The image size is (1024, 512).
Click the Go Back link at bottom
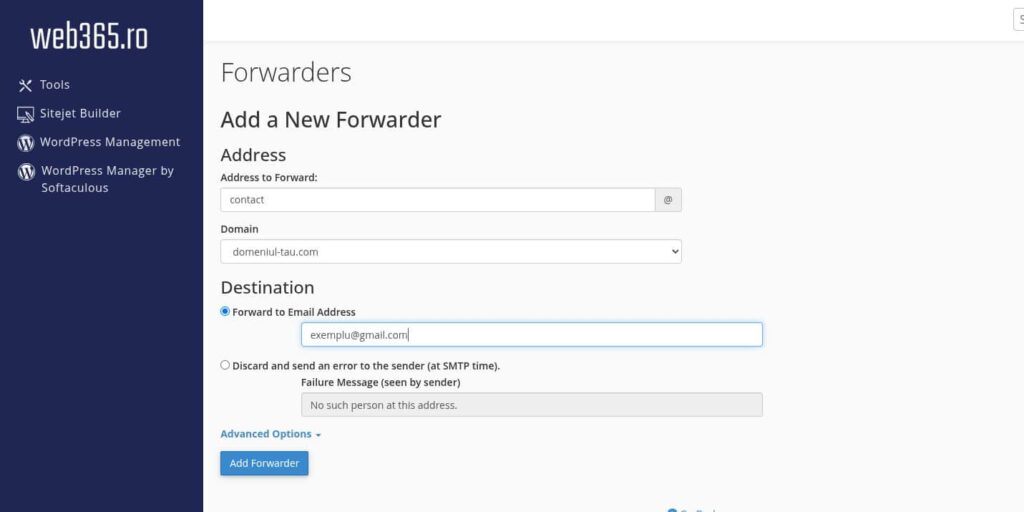(697, 509)
